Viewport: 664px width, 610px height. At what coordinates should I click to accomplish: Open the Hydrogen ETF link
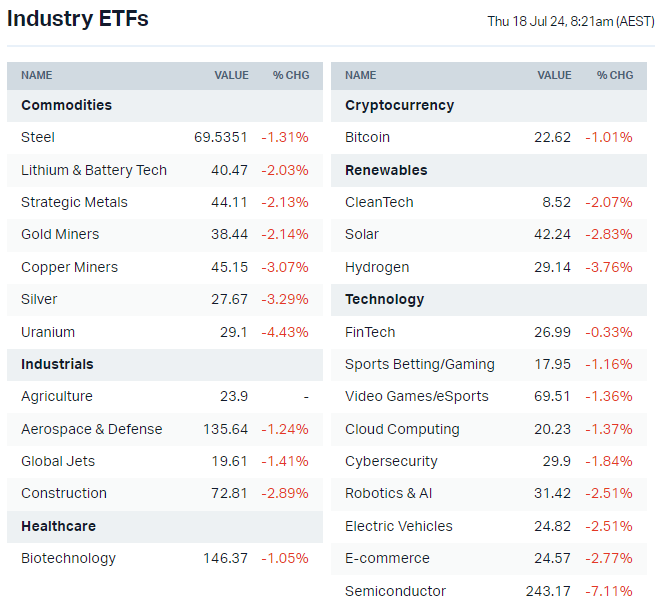[x=375, y=267]
